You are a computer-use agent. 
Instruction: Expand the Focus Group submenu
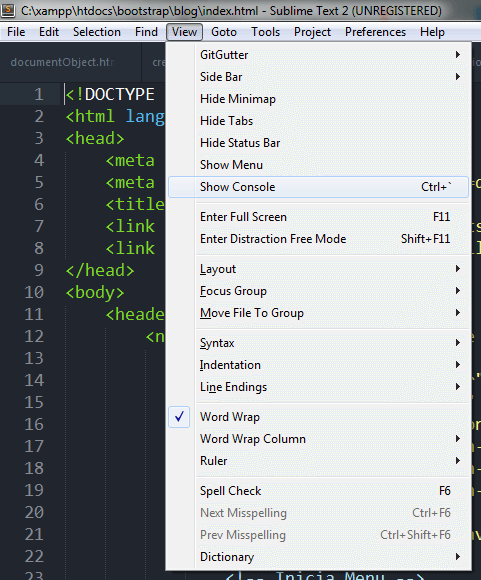coord(319,291)
